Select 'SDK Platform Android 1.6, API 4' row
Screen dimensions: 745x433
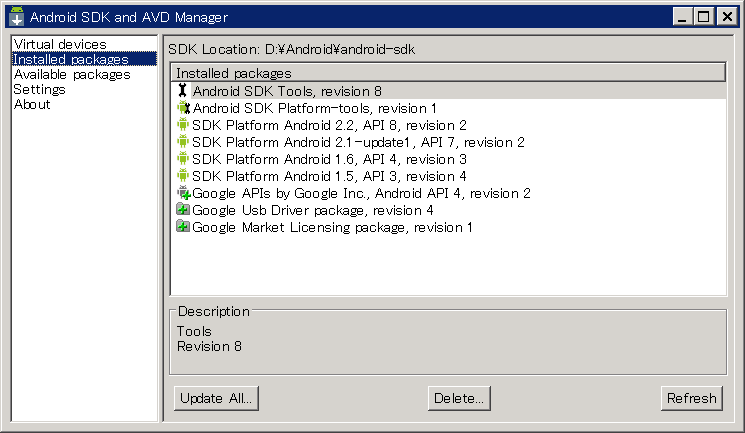449,159
